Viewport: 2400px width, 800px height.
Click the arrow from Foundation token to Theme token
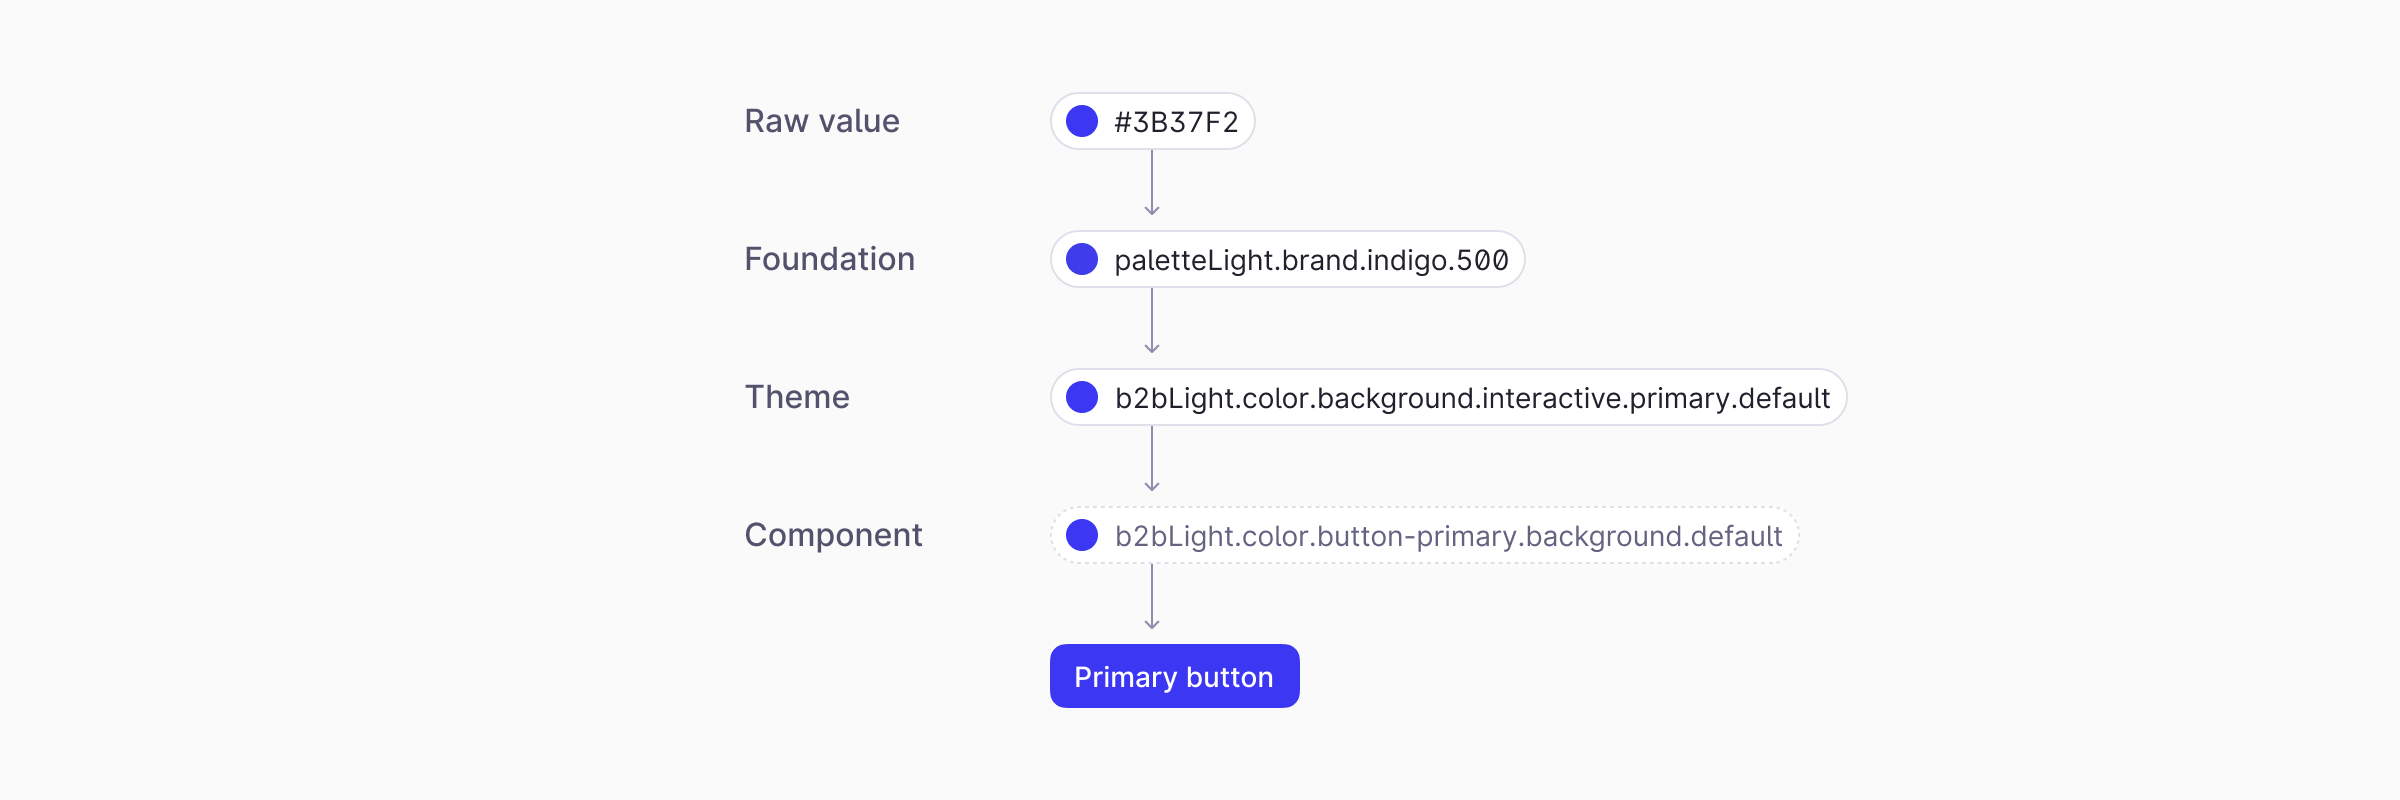pos(1152,321)
